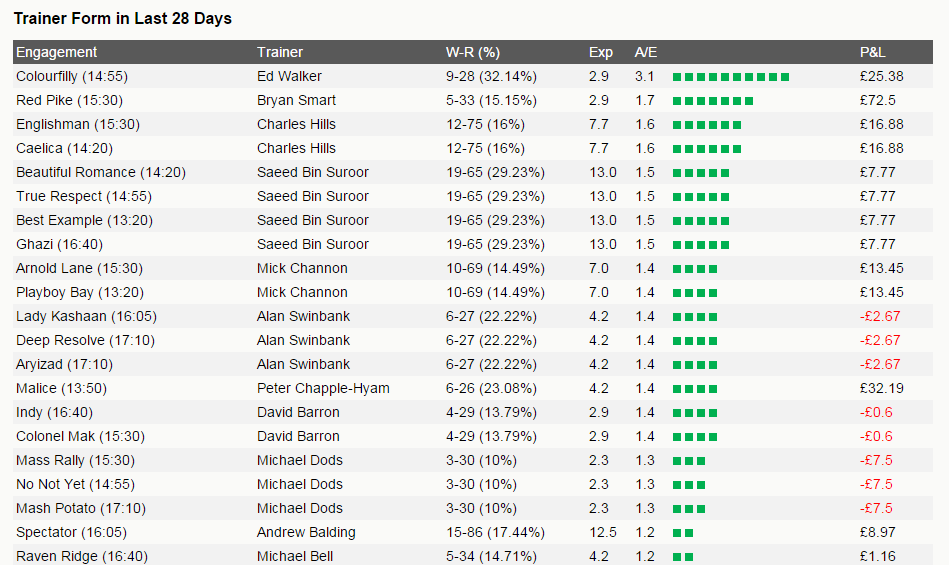This screenshot has height=565, width=949.
Task: Click the Engagement column header
Action: coord(56,52)
